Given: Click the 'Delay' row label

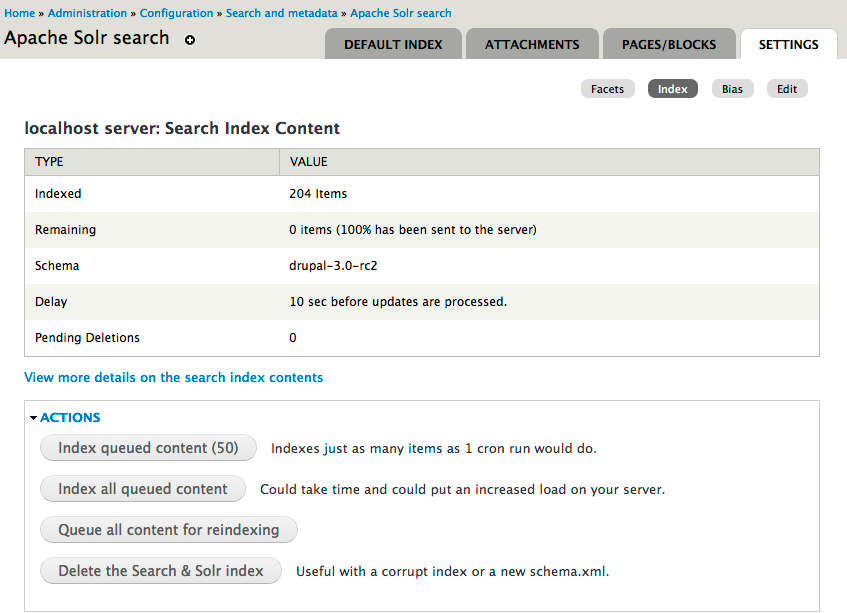Looking at the screenshot, I should [x=51, y=302].
